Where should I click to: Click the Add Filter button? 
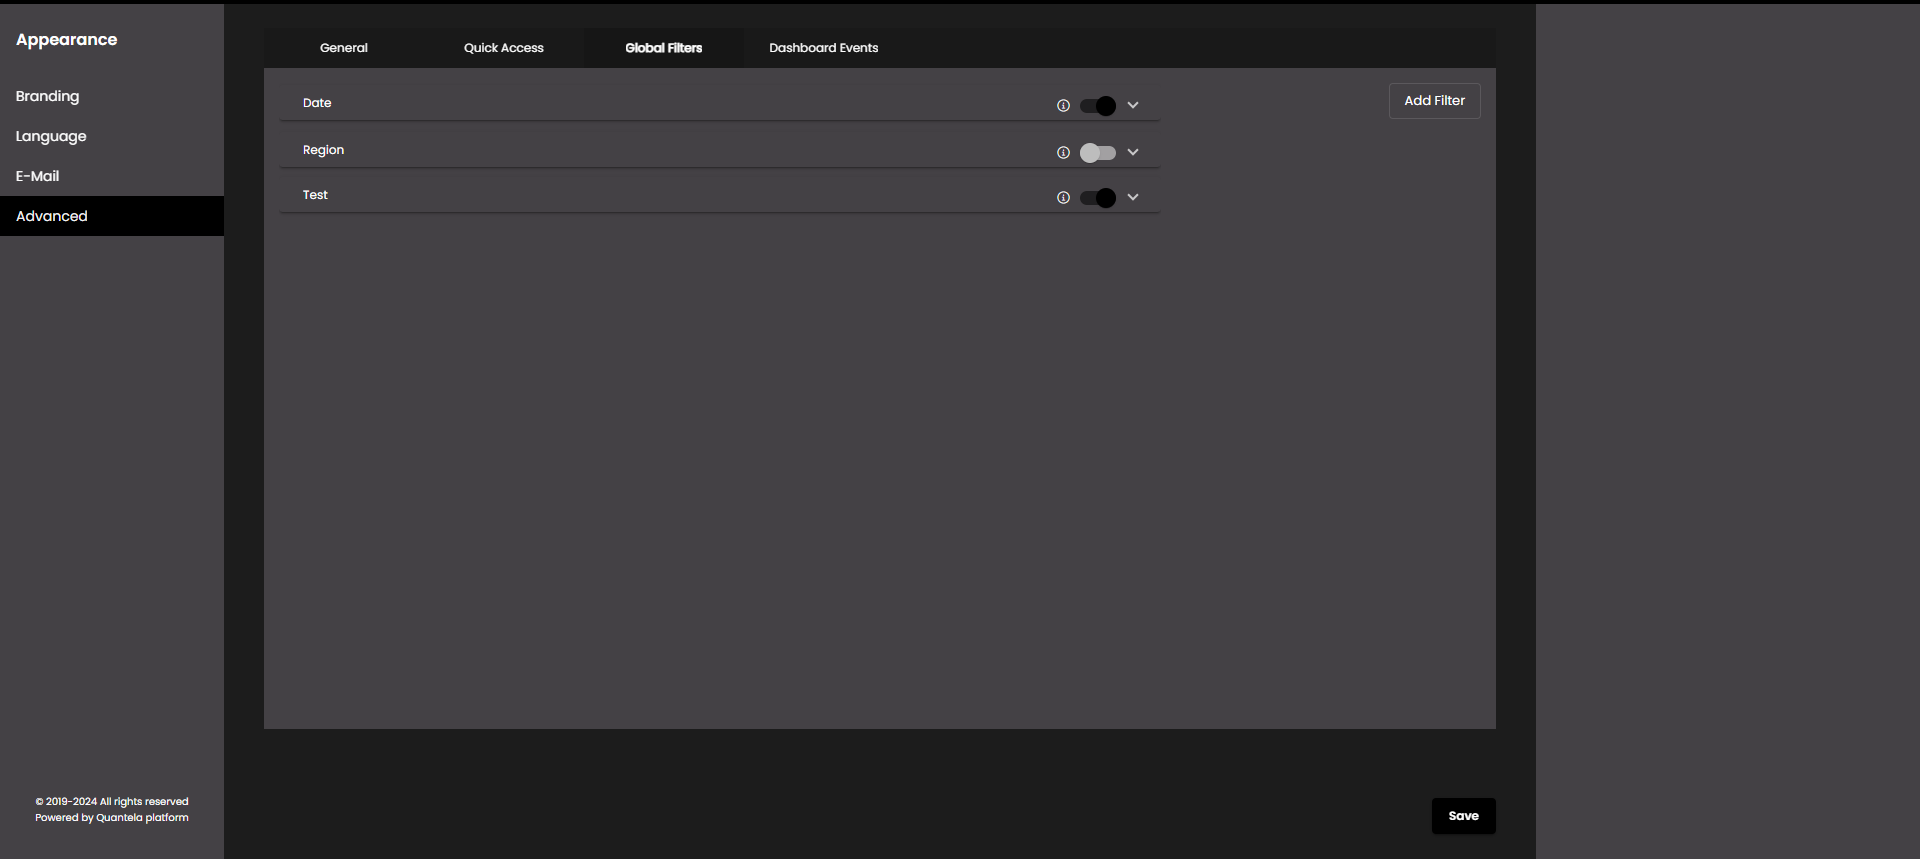coord(1435,101)
